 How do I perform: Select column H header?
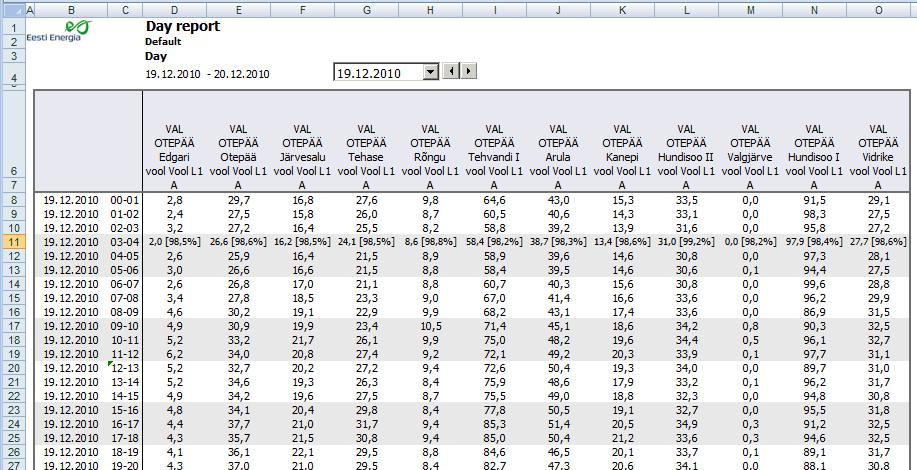click(x=430, y=11)
